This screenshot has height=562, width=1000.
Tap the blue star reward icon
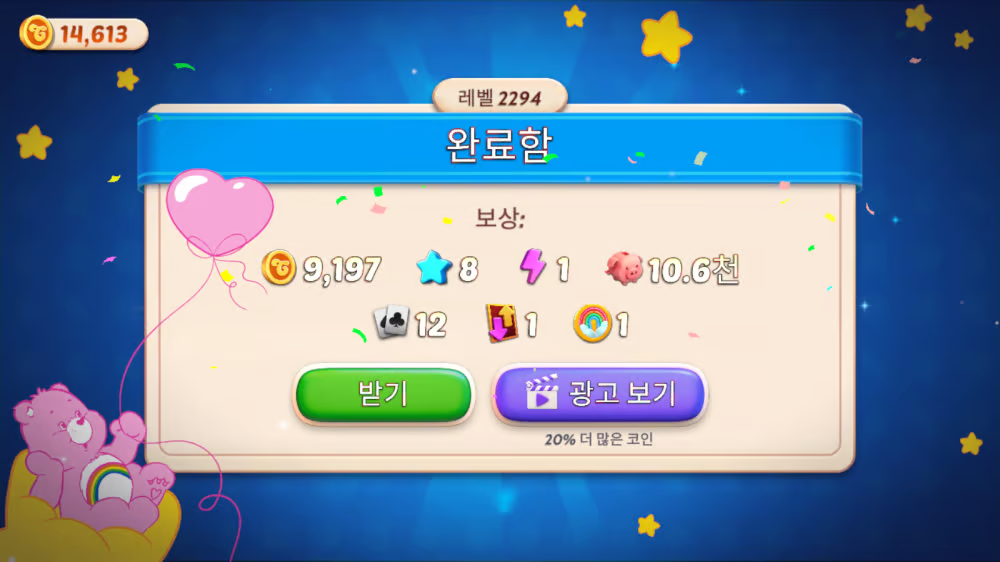tap(434, 267)
